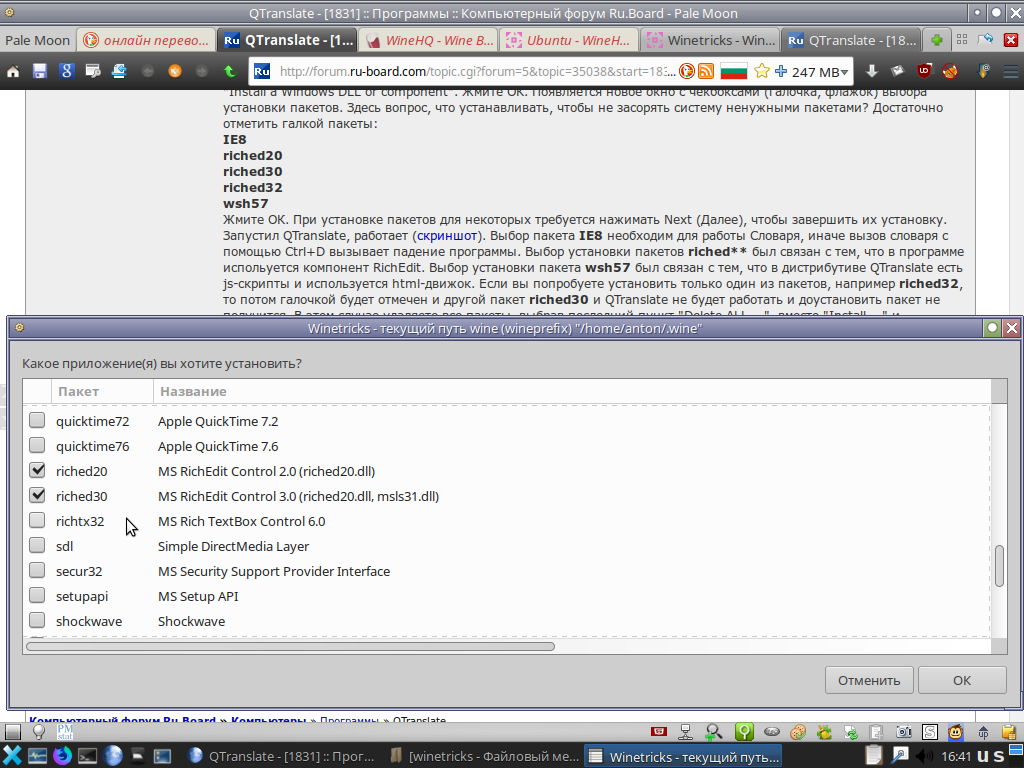Select the sdl package checkbox
Viewport: 1024px width, 768px height.
click(37, 545)
